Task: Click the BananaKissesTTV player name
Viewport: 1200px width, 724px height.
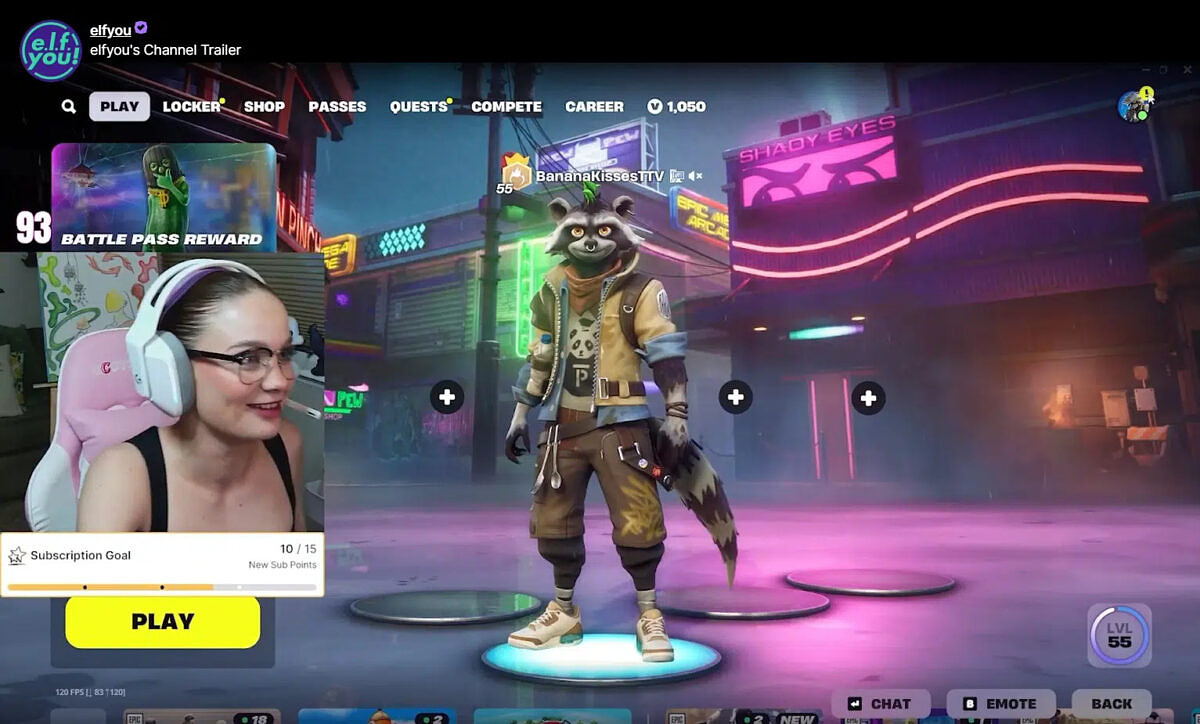Action: (x=599, y=176)
